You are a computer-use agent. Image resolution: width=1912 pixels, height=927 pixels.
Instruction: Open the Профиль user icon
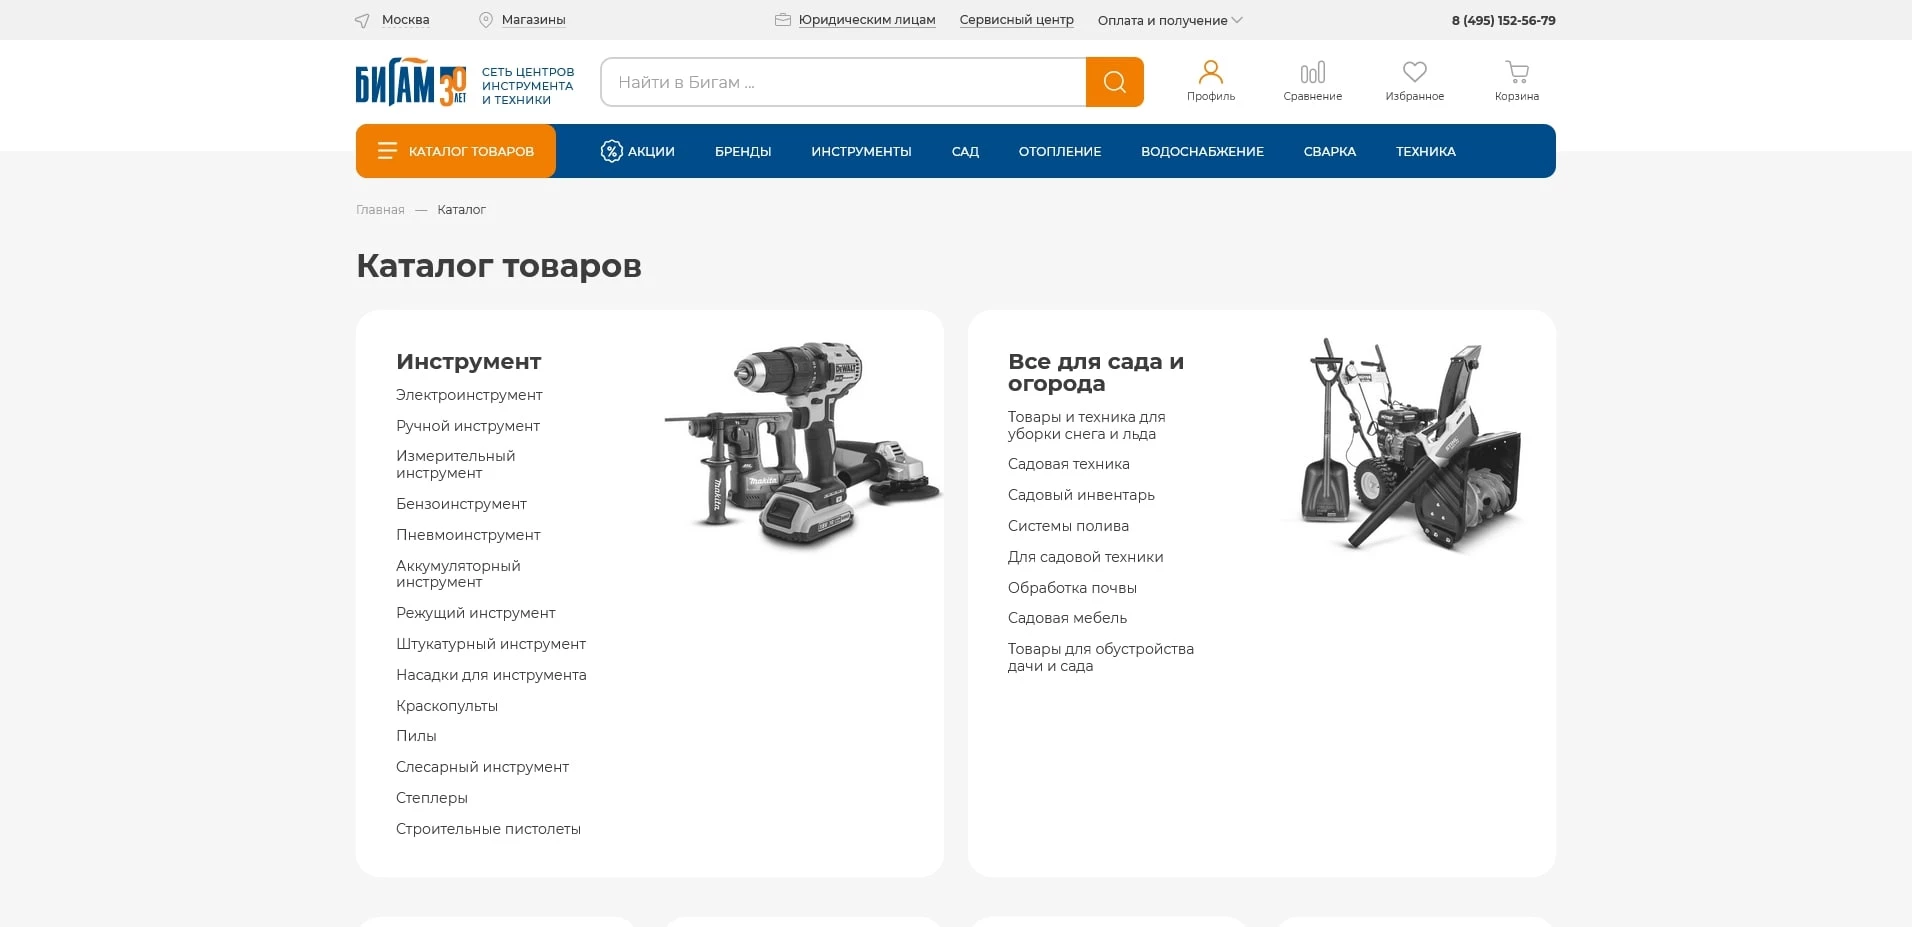click(1210, 73)
